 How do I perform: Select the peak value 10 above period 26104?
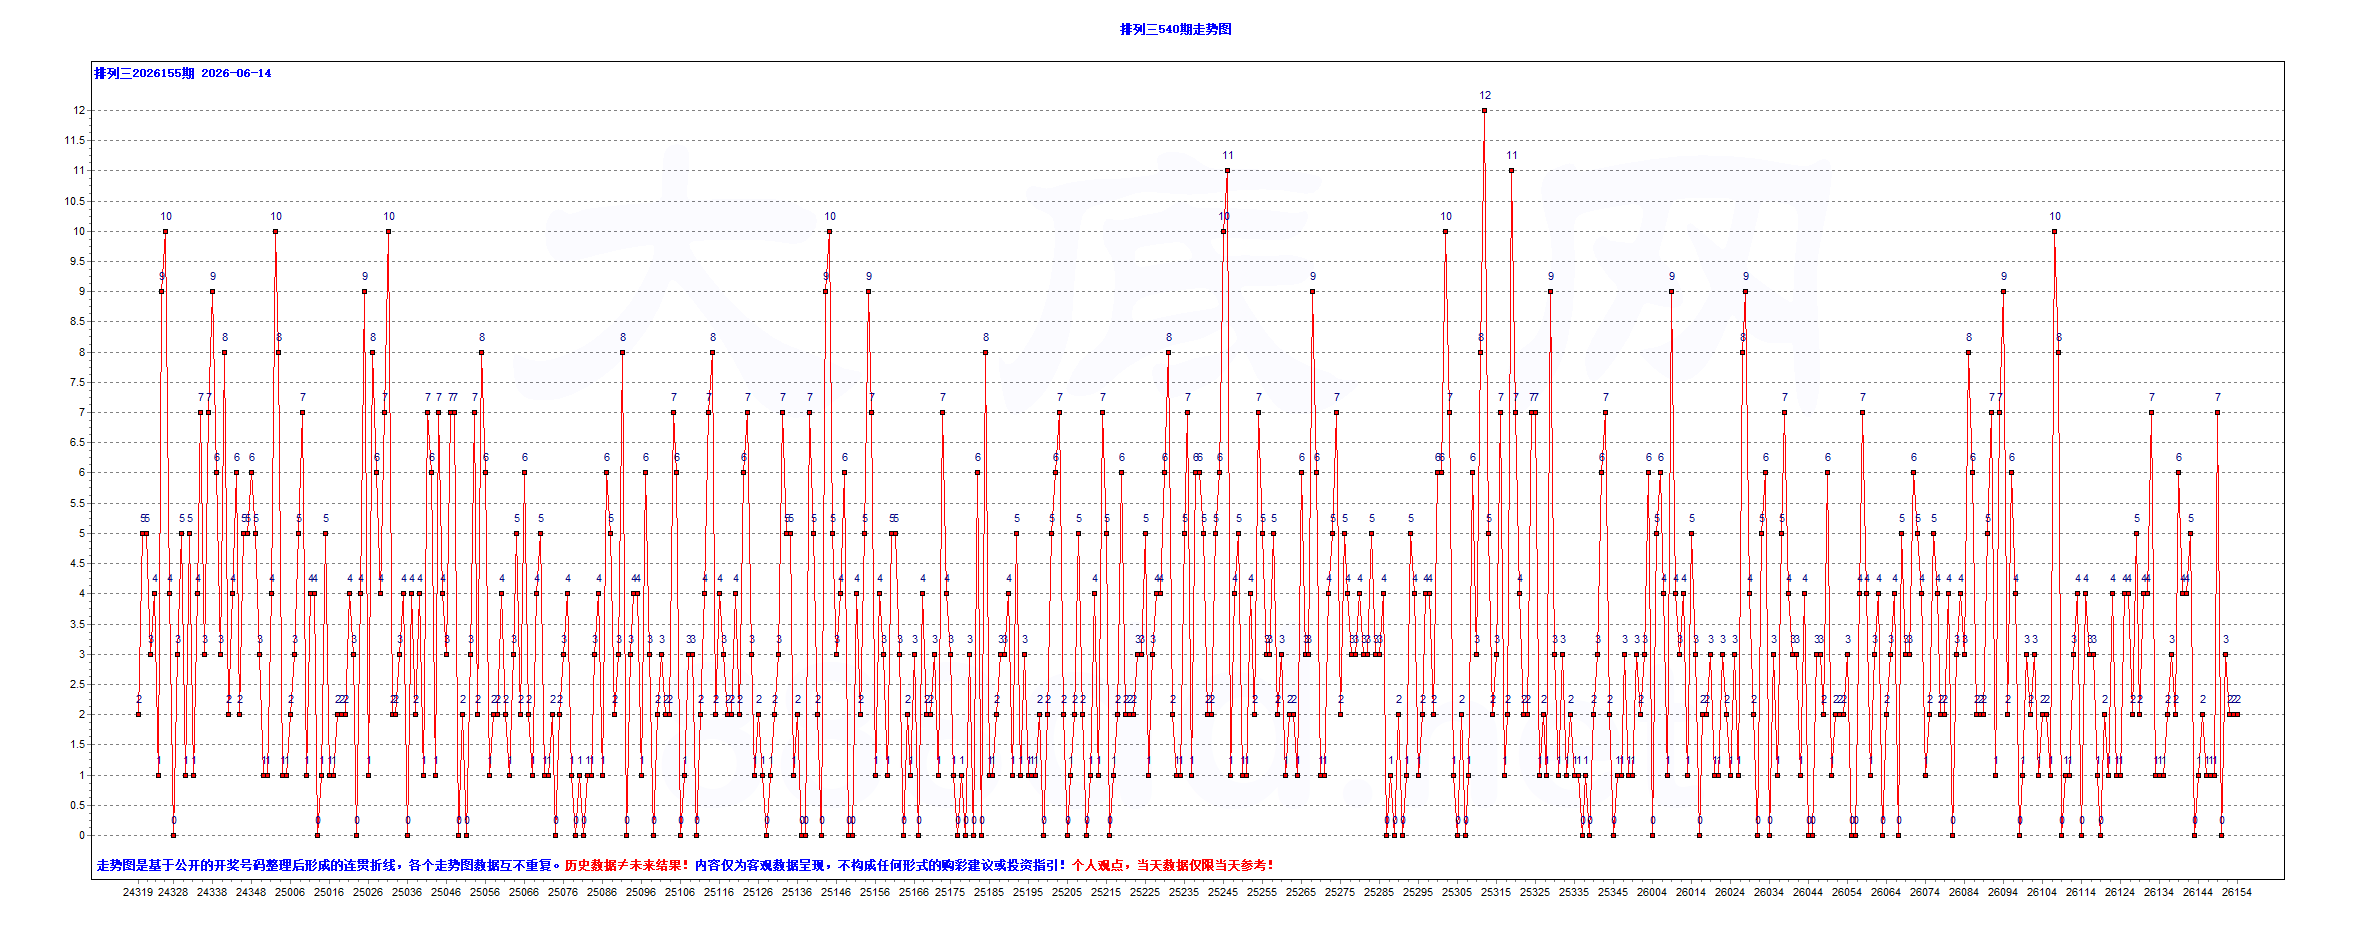pyautogui.click(x=2054, y=231)
